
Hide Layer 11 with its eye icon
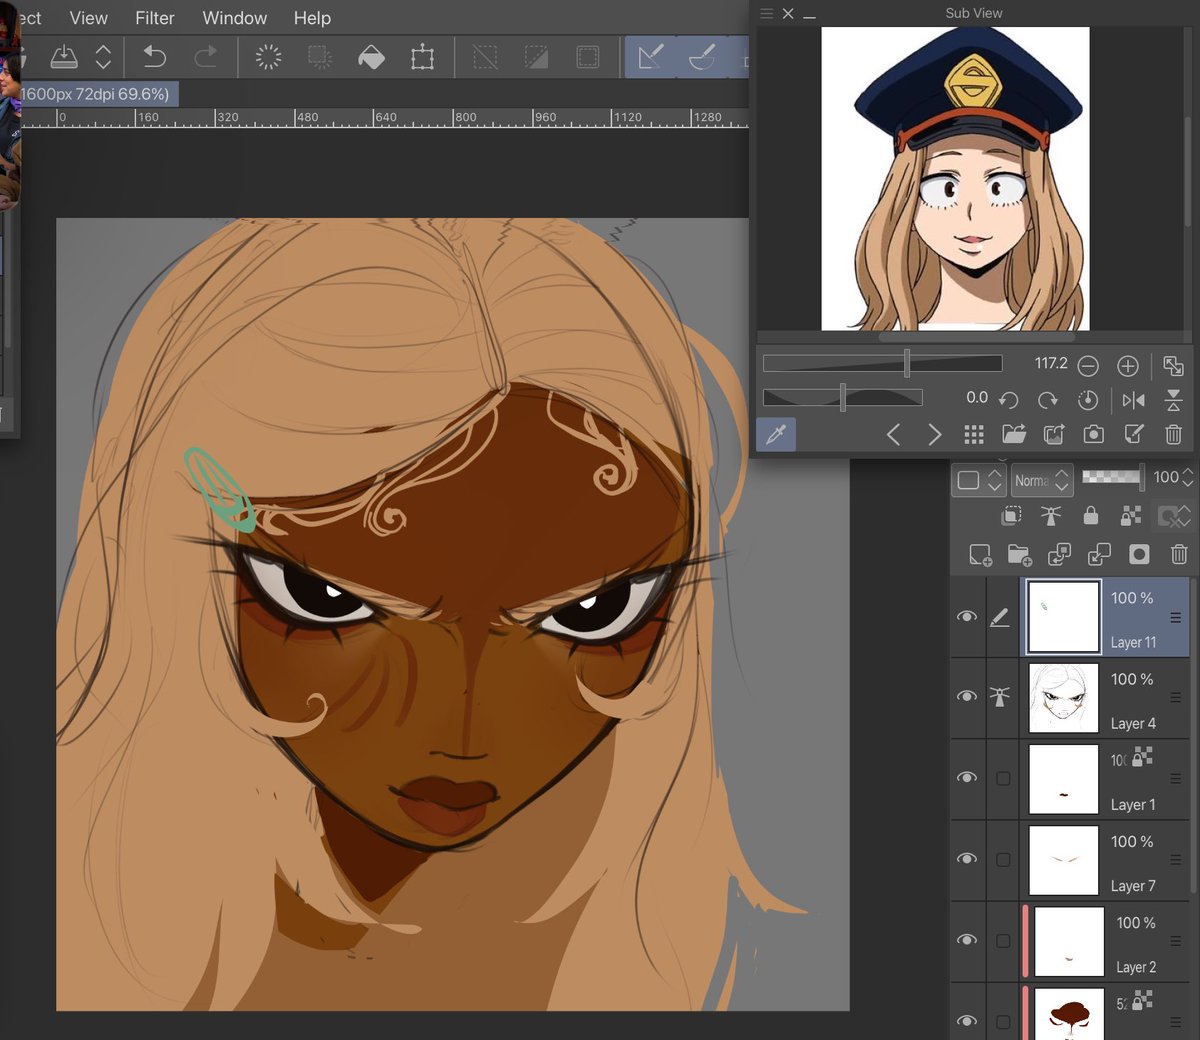coord(967,617)
